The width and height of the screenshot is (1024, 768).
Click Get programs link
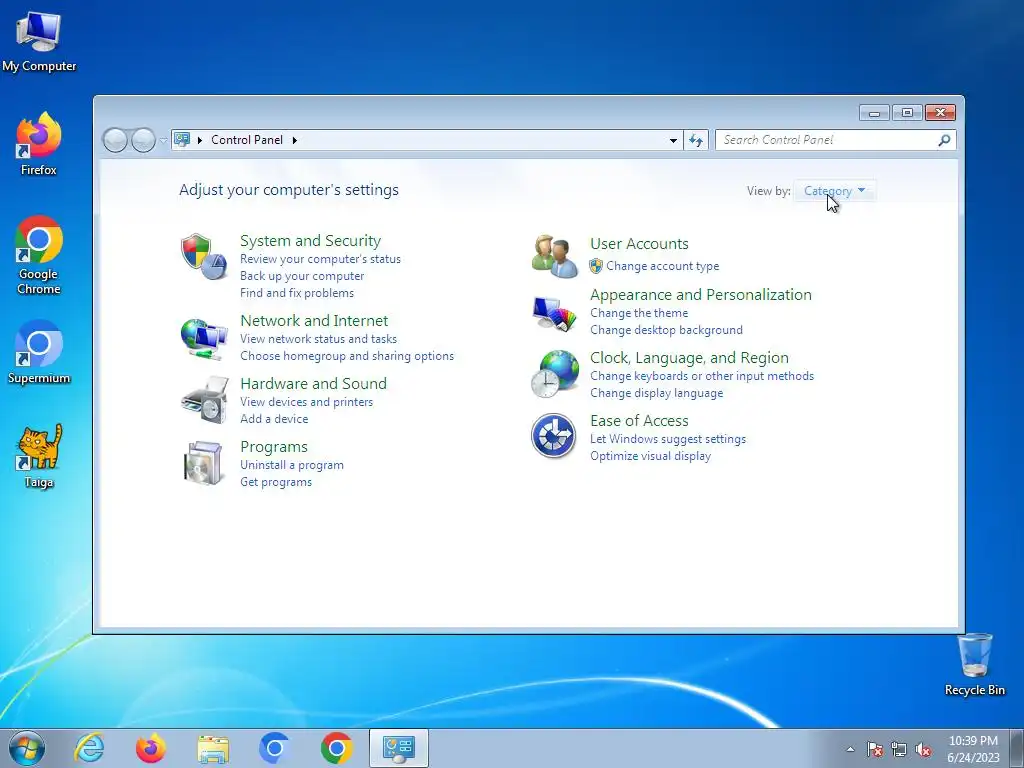point(276,482)
